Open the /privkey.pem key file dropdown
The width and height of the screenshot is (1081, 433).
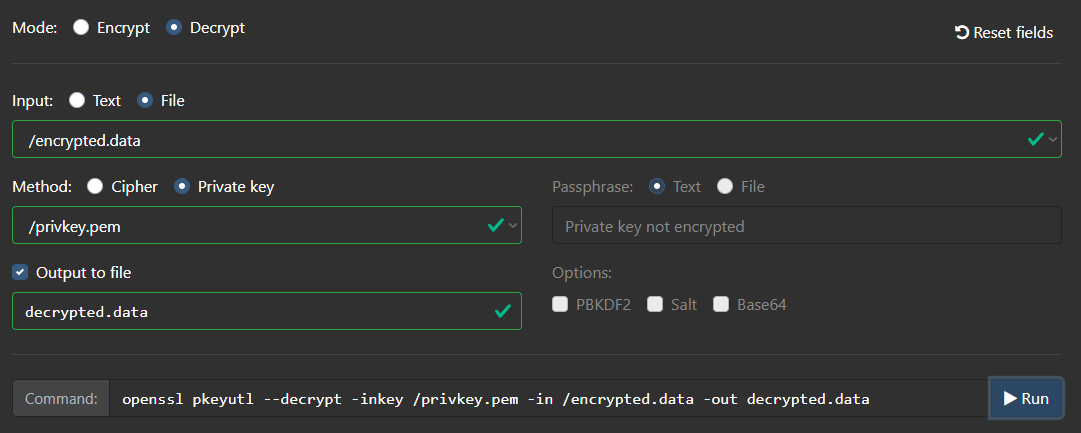(x=513, y=225)
